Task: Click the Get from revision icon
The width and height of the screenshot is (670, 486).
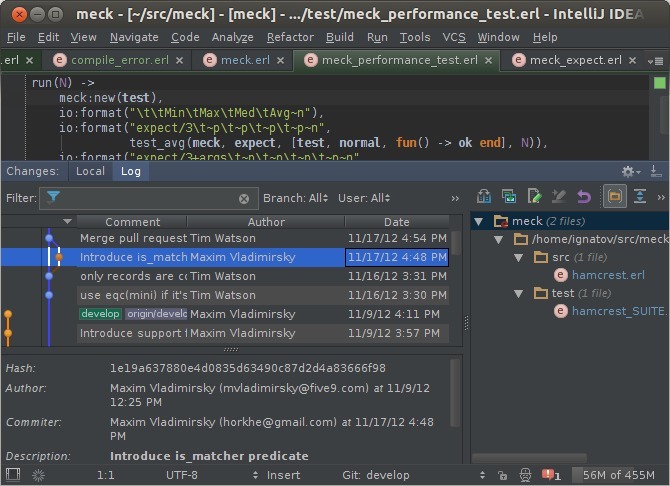Action: coord(509,197)
